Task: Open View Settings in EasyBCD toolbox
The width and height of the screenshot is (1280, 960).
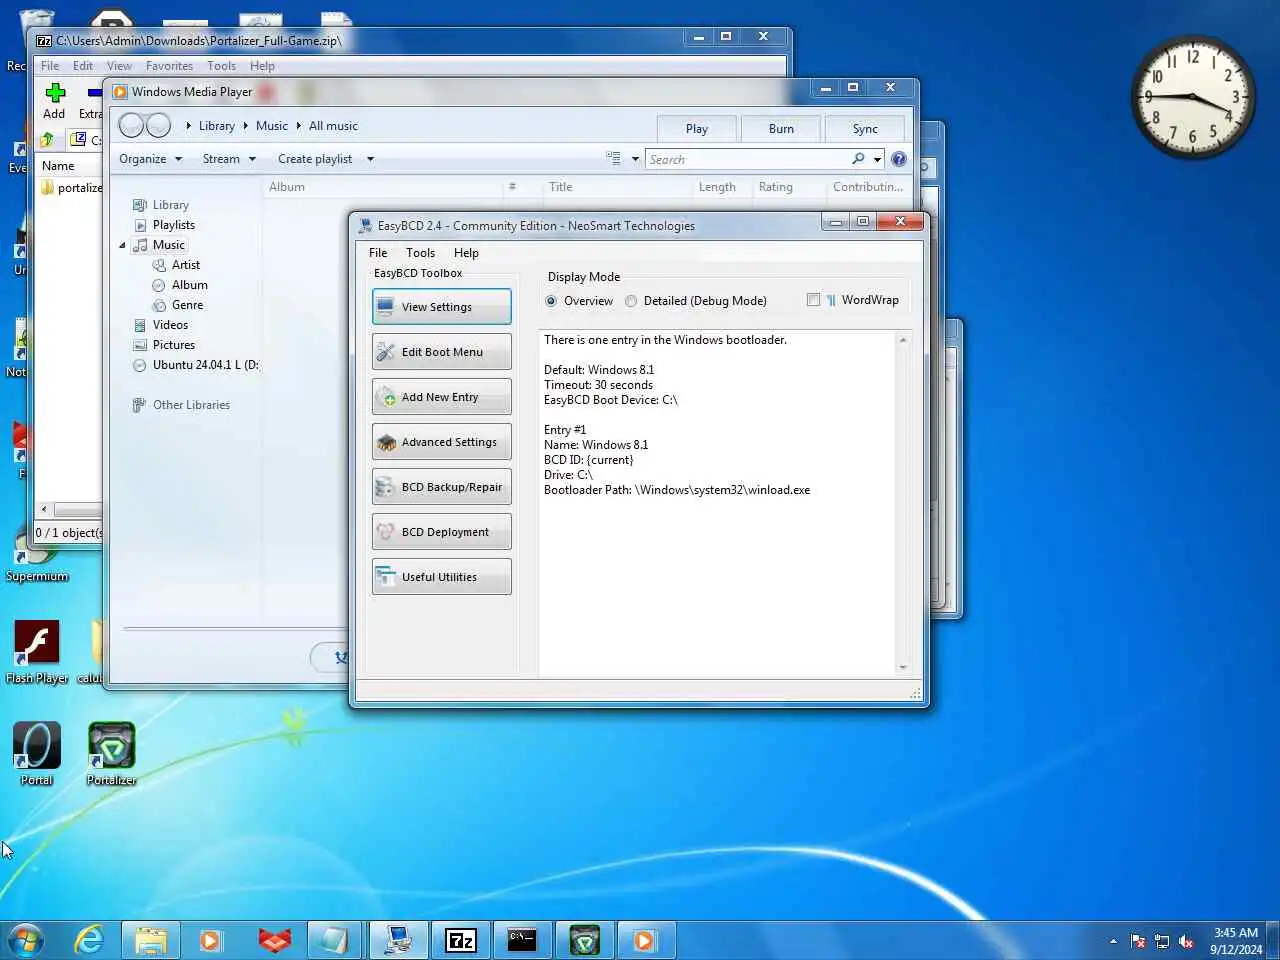Action: (441, 307)
